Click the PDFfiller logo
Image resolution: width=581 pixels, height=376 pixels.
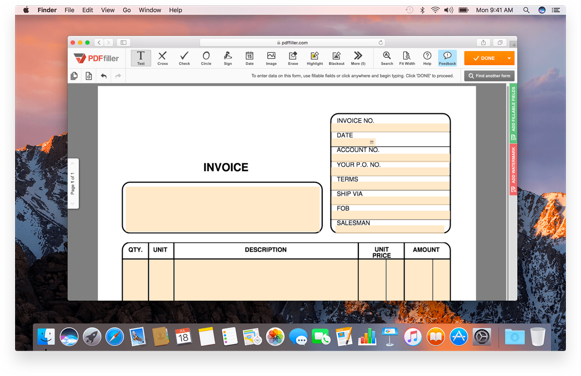click(x=96, y=58)
